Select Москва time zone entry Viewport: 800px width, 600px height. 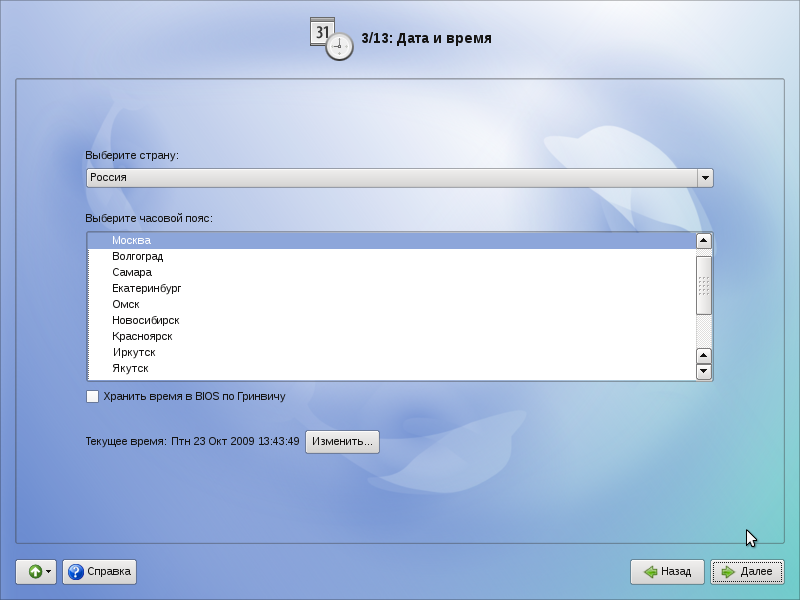131,240
